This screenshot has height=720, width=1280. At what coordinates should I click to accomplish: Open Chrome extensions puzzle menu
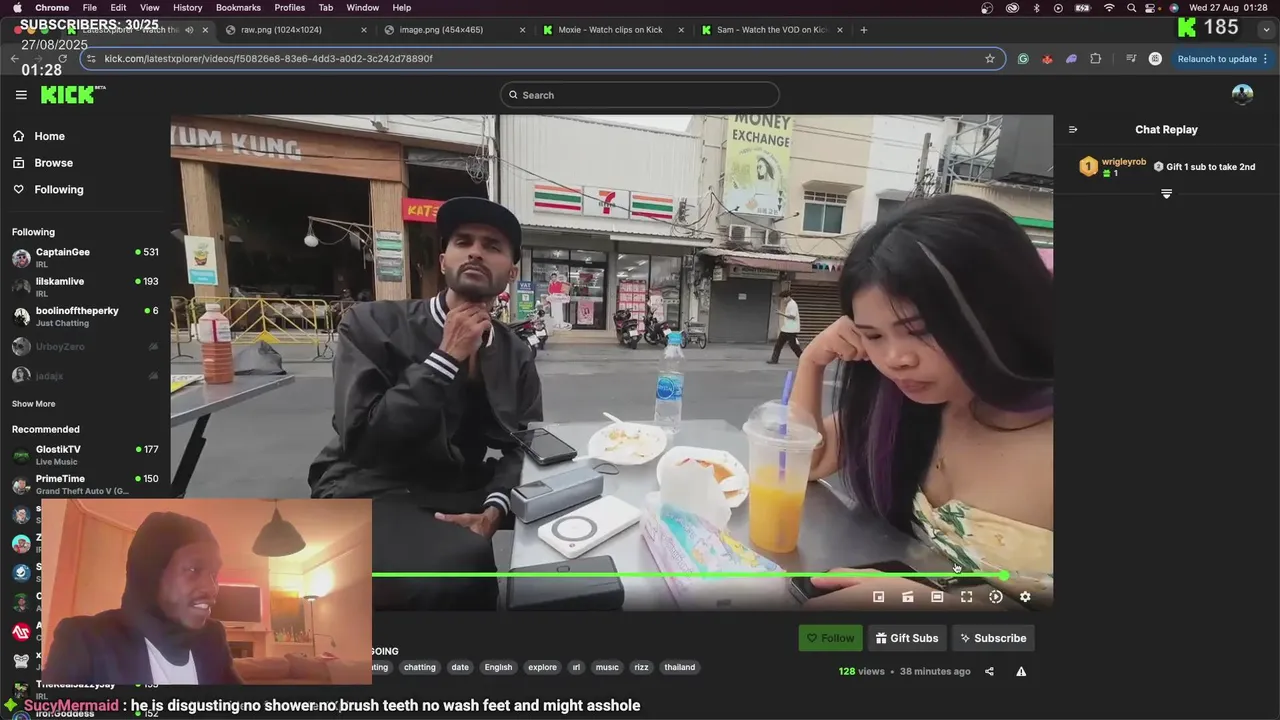[x=1095, y=59]
